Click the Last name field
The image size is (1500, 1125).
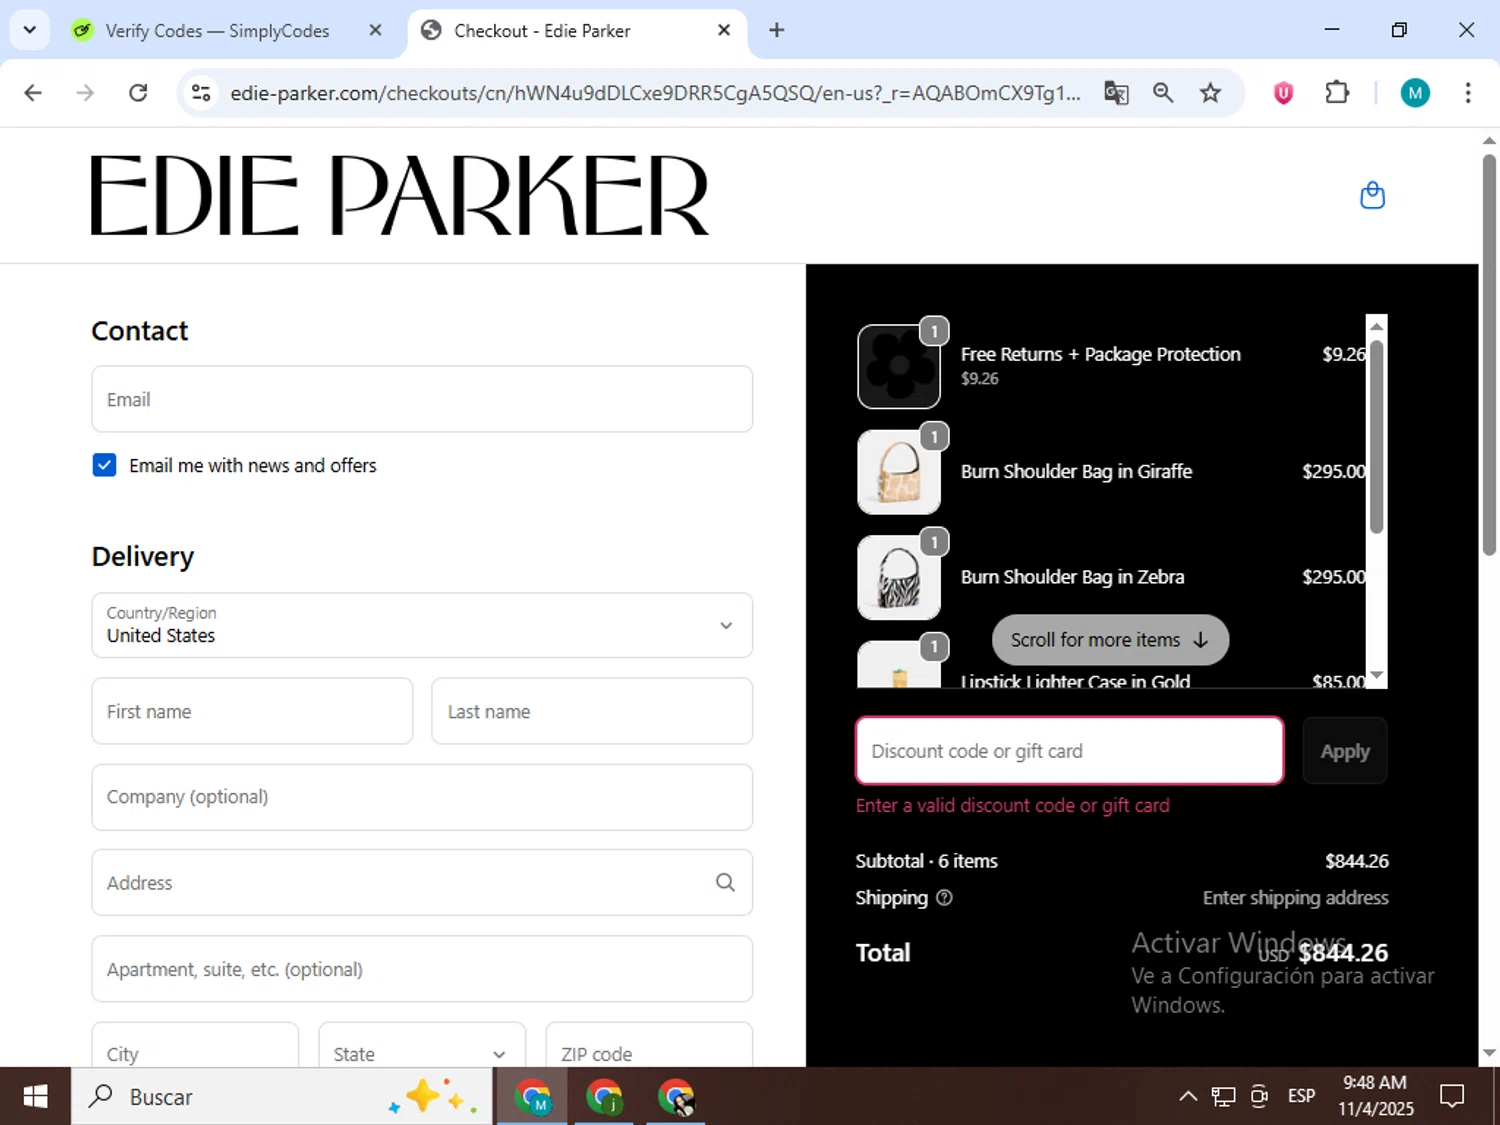[x=592, y=711]
